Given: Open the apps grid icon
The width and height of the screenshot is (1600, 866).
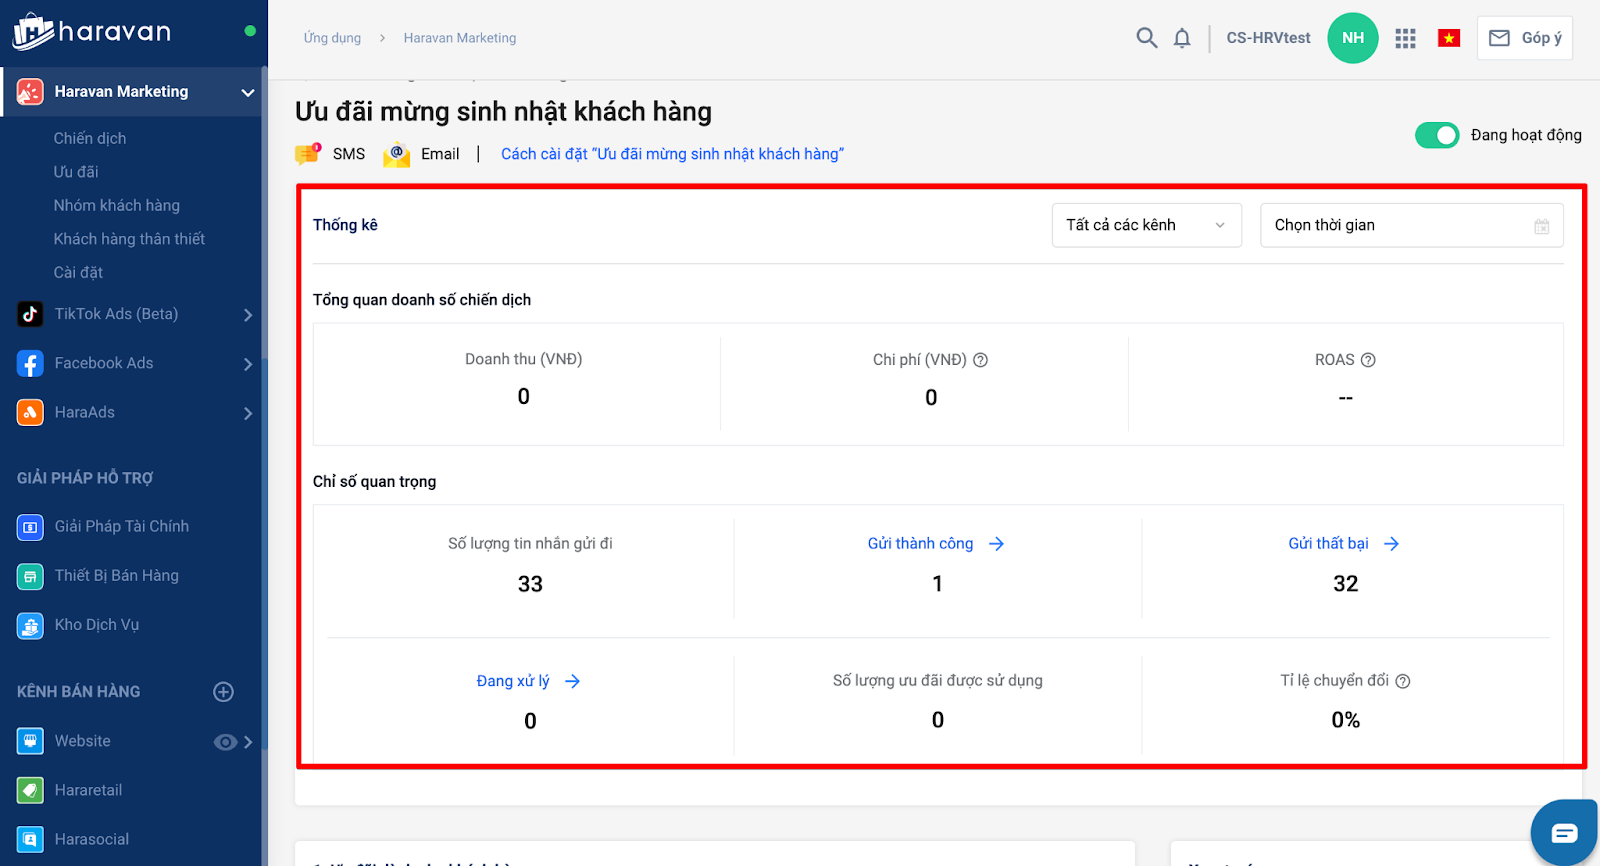Looking at the screenshot, I should click(x=1405, y=38).
